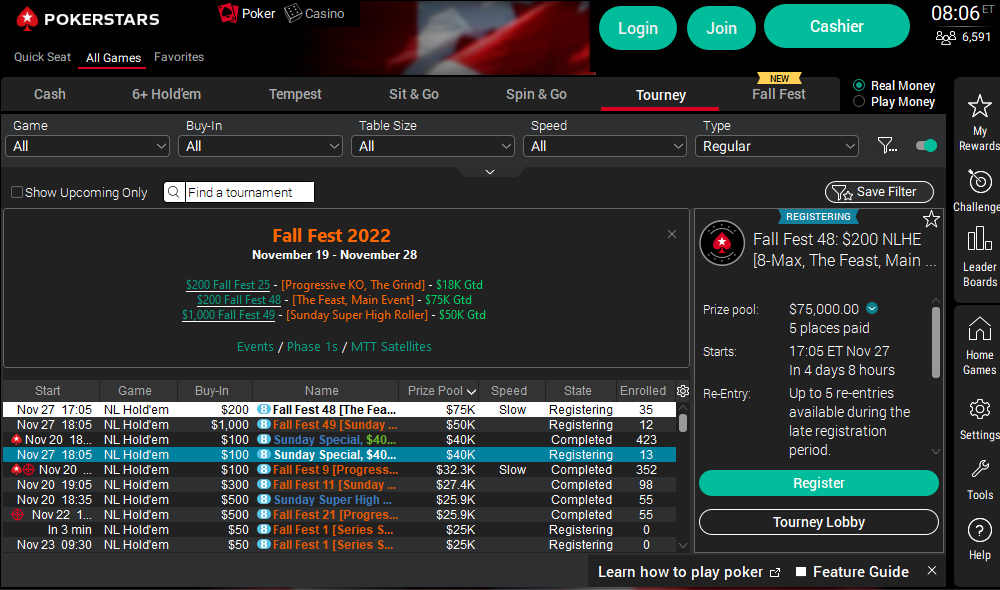Open the Challenges target icon

[979, 182]
